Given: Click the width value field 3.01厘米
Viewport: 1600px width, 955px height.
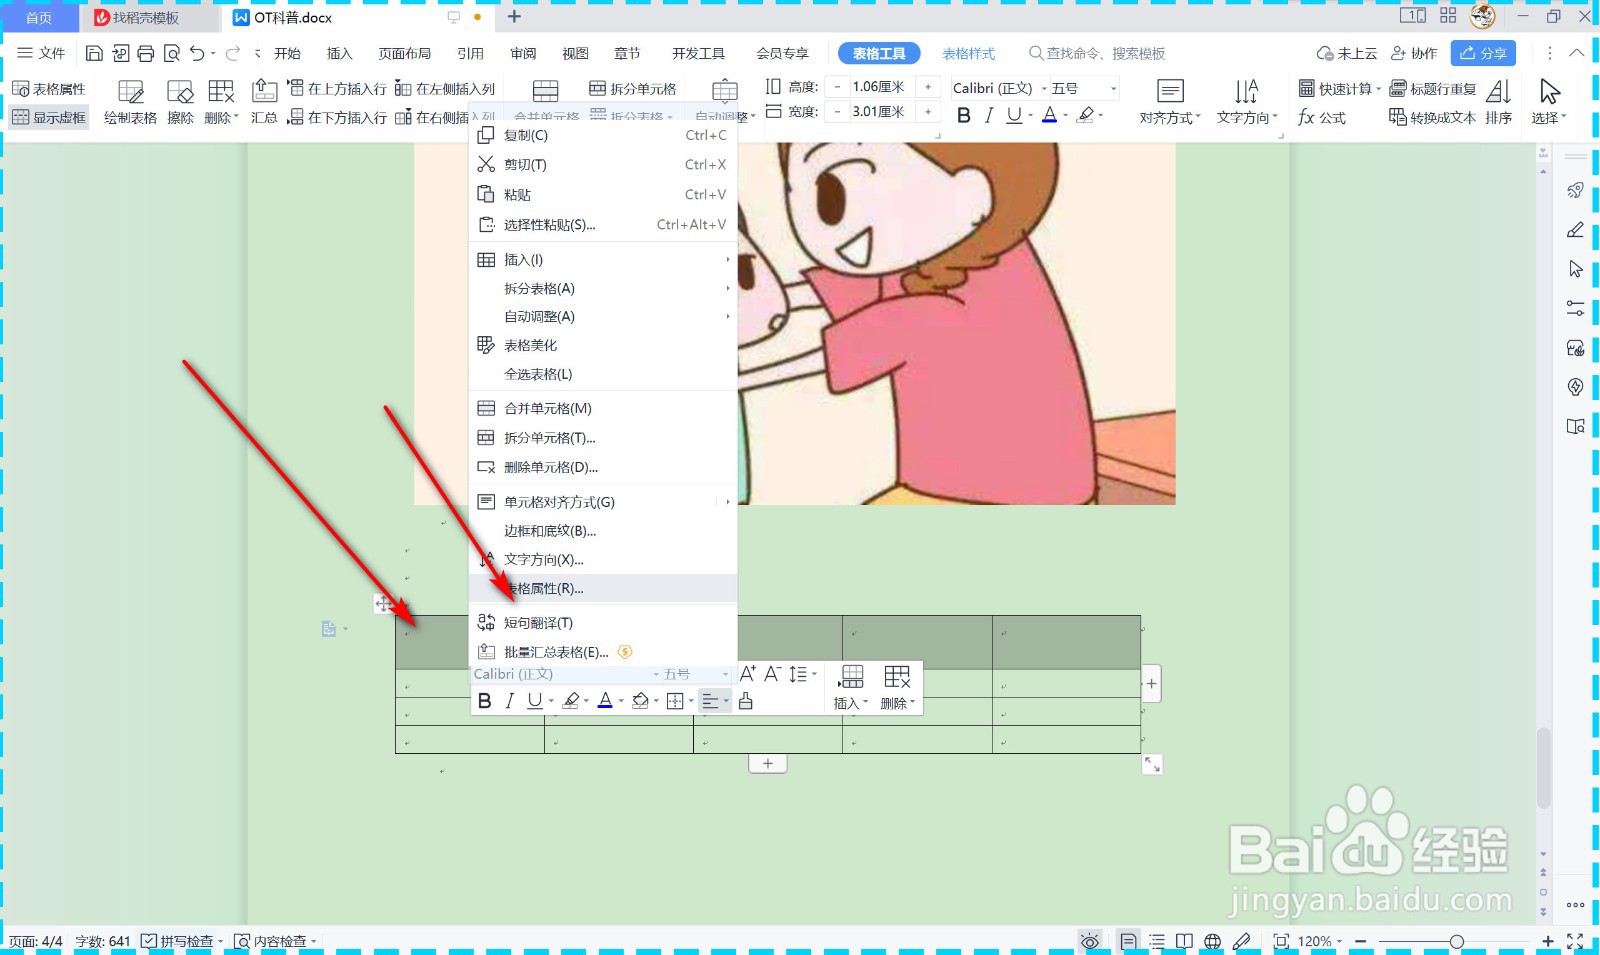Looking at the screenshot, I should [x=880, y=112].
